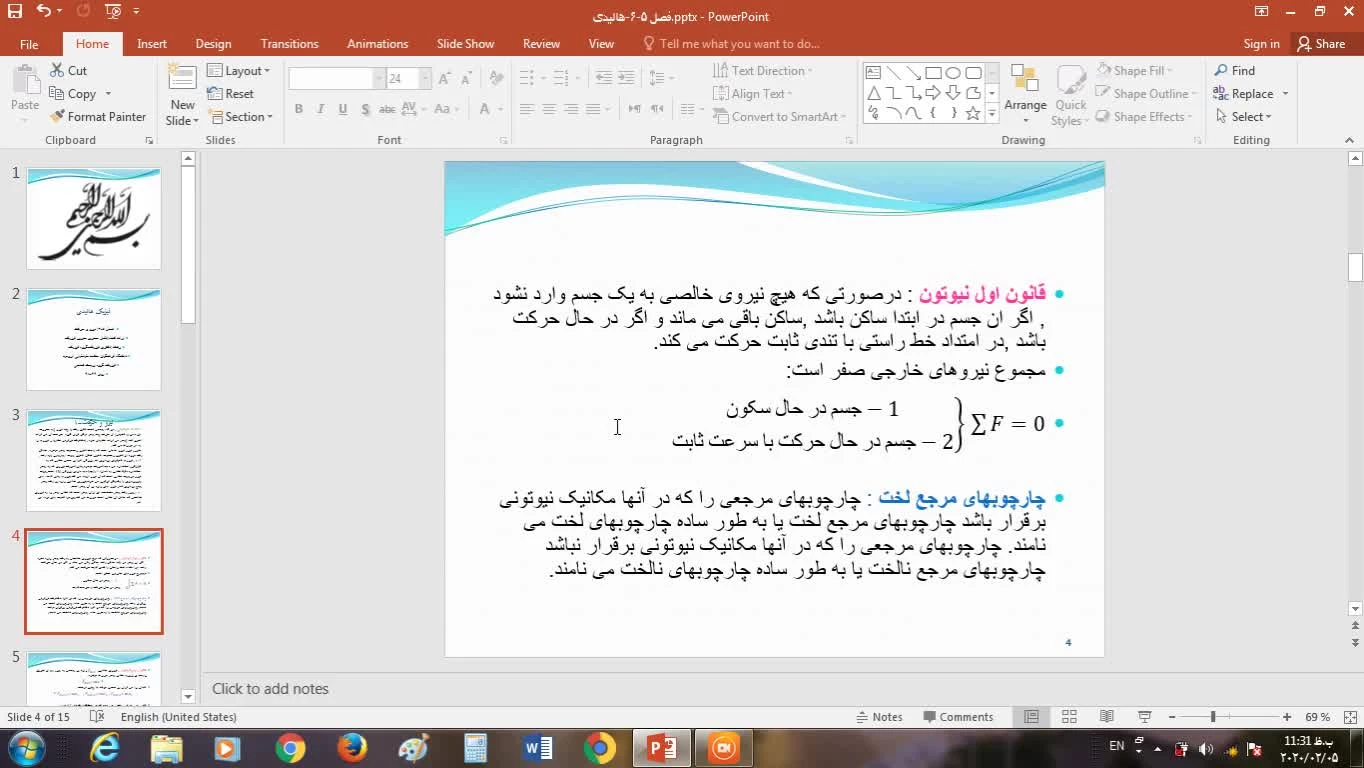The width and height of the screenshot is (1364, 768).
Task: Toggle Italic text formatting
Action: (x=321, y=109)
